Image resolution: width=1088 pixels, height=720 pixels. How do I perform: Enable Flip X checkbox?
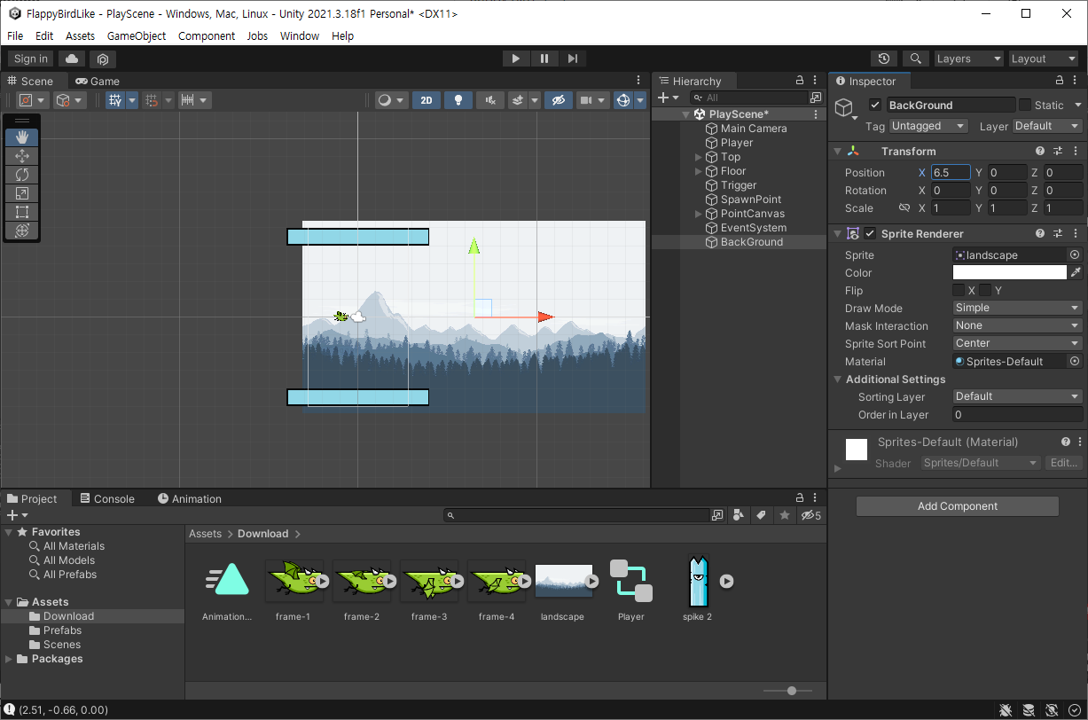pos(958,290)
